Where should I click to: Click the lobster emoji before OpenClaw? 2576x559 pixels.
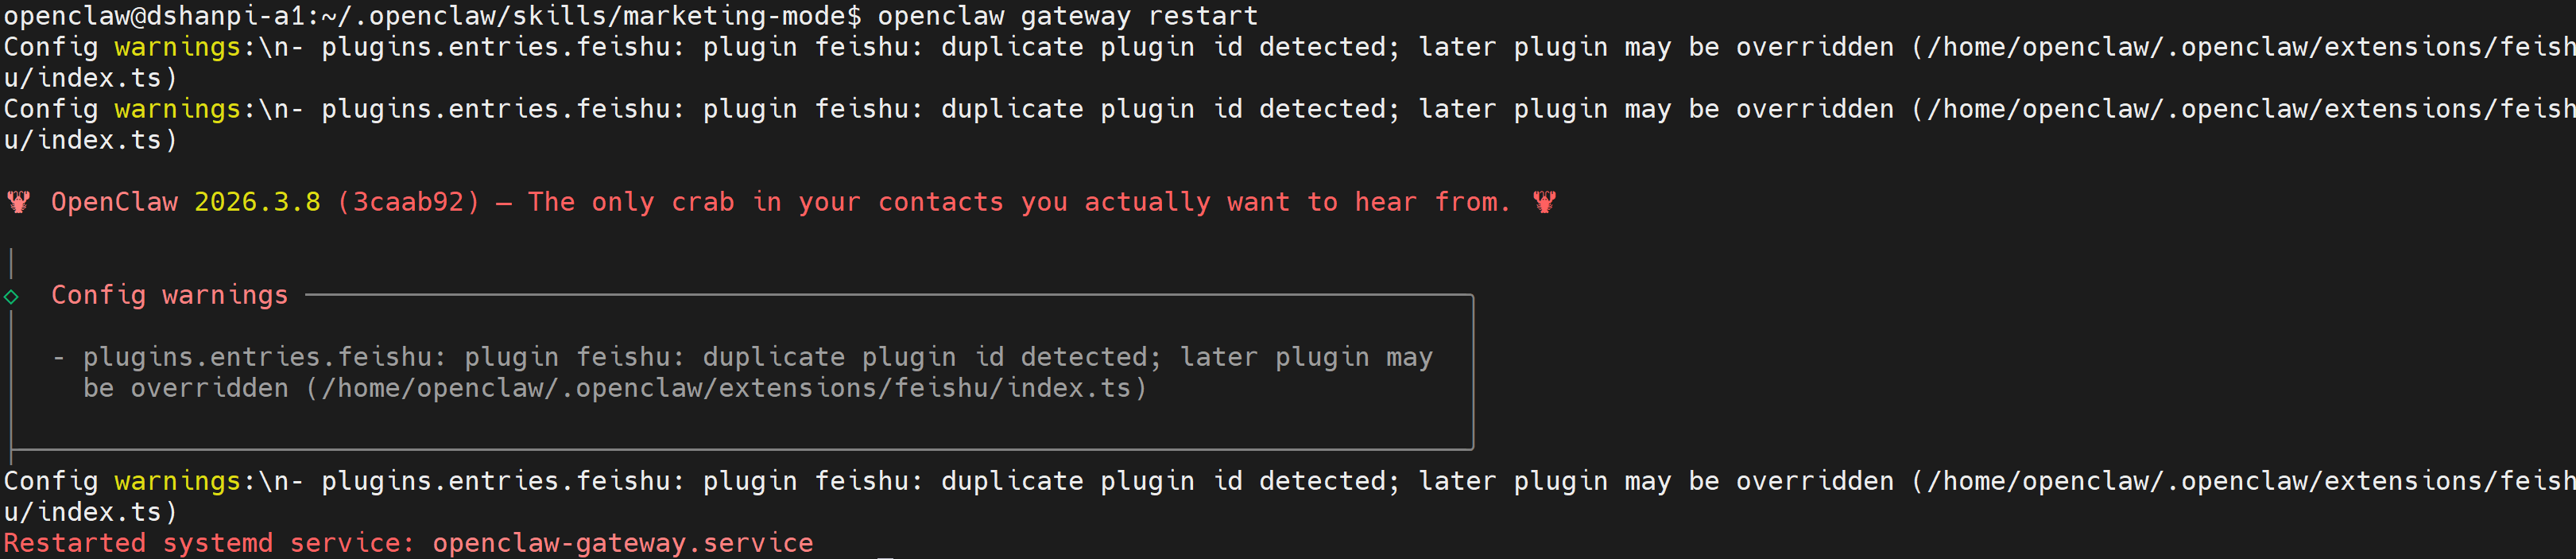coord(18,202)
